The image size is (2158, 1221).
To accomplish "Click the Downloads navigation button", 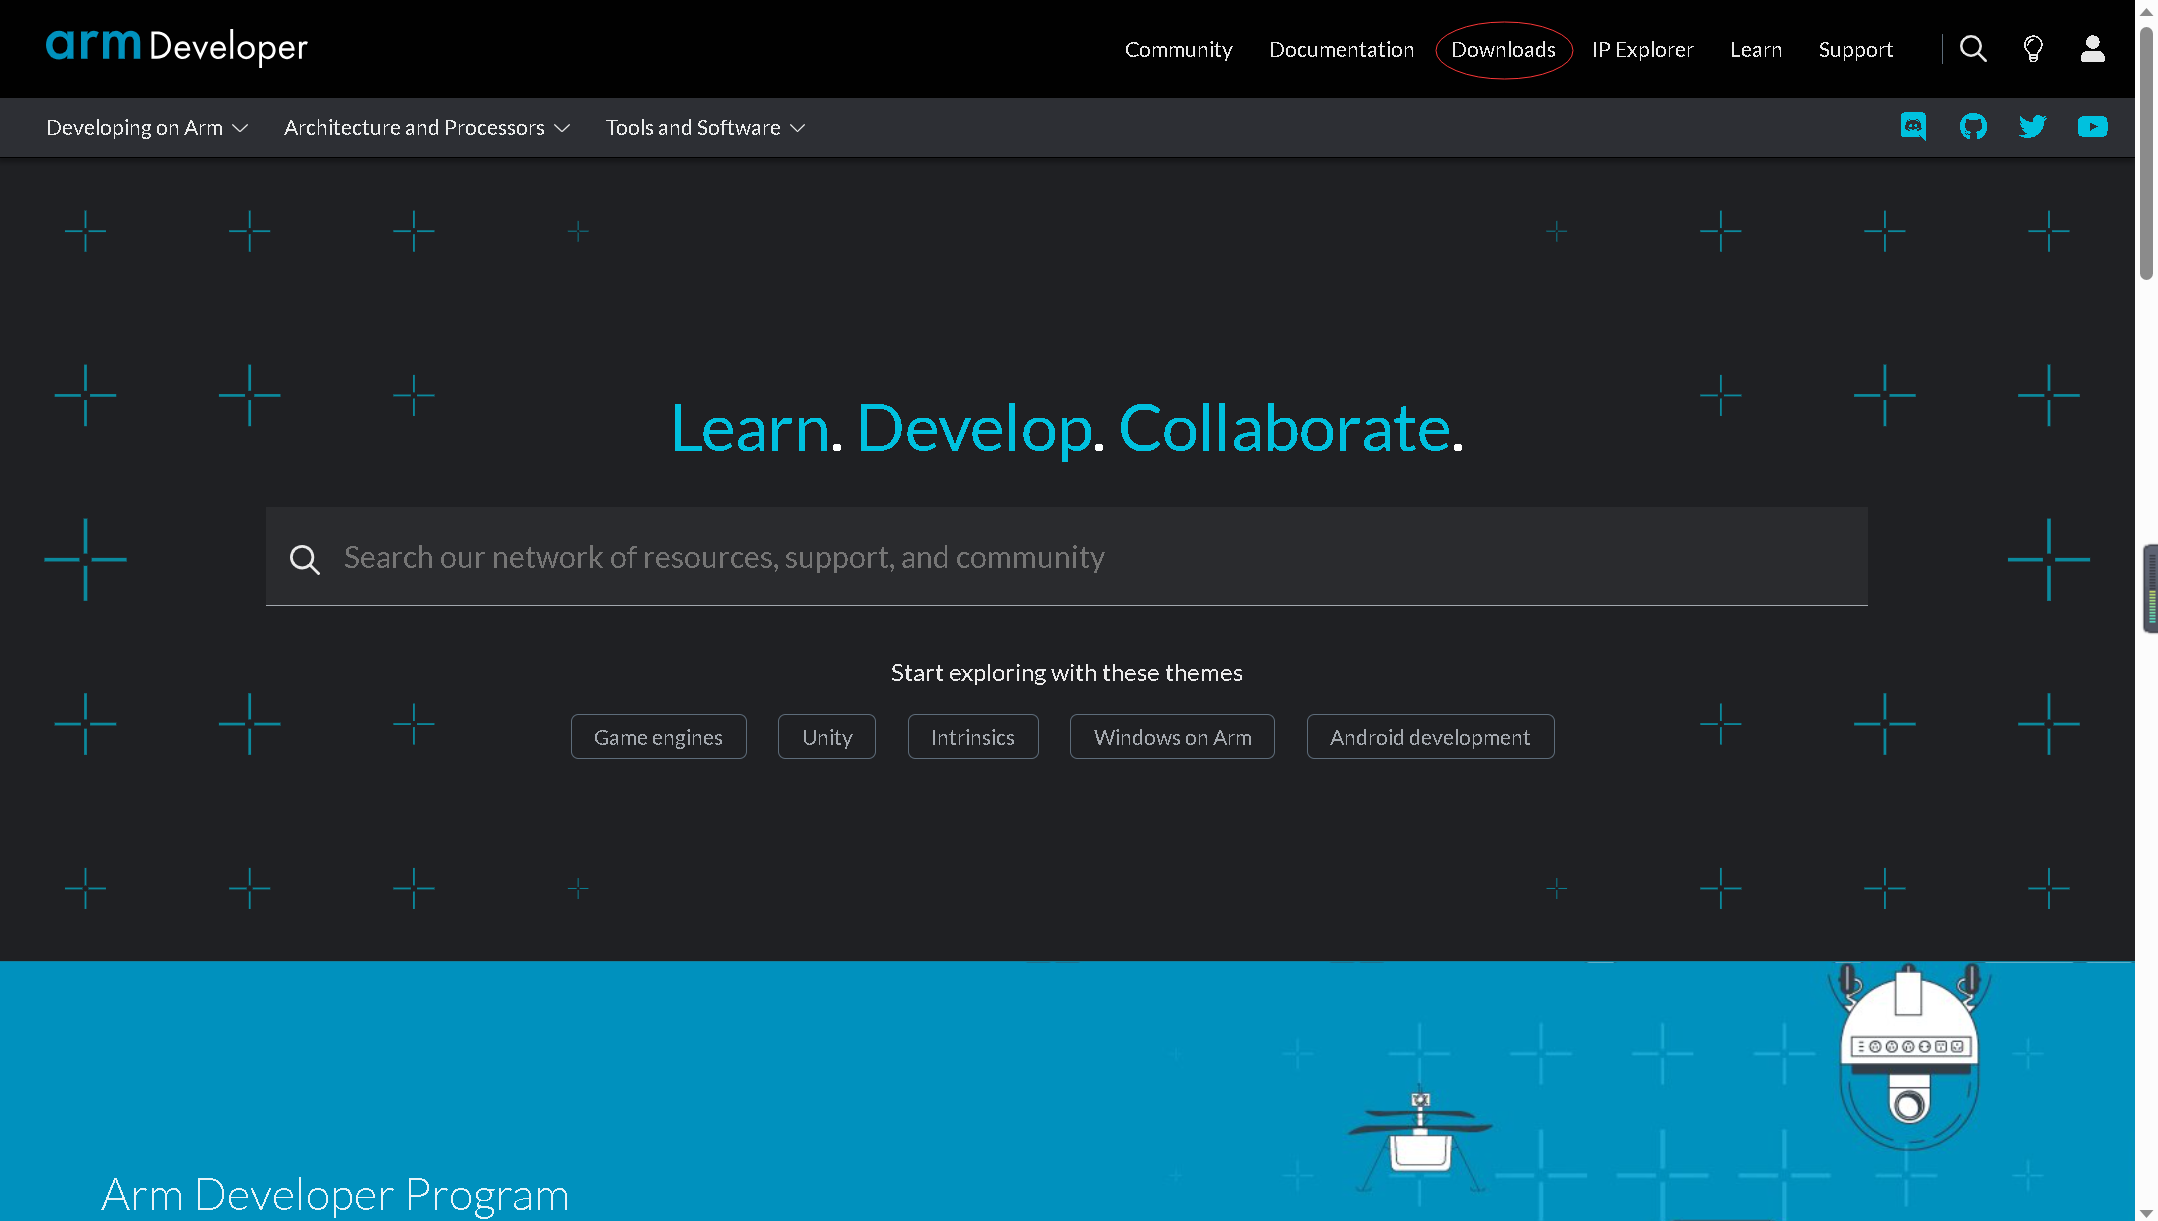I will 1503,49.
